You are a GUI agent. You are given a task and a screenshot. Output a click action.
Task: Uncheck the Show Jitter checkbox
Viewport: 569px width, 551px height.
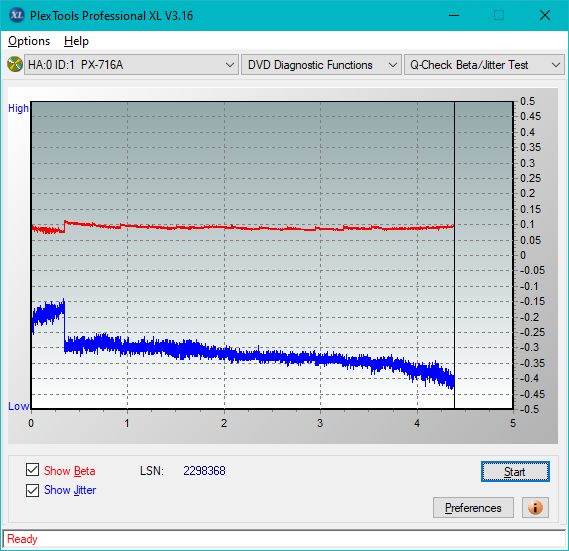pyautogui.click(x=32, y=490)
